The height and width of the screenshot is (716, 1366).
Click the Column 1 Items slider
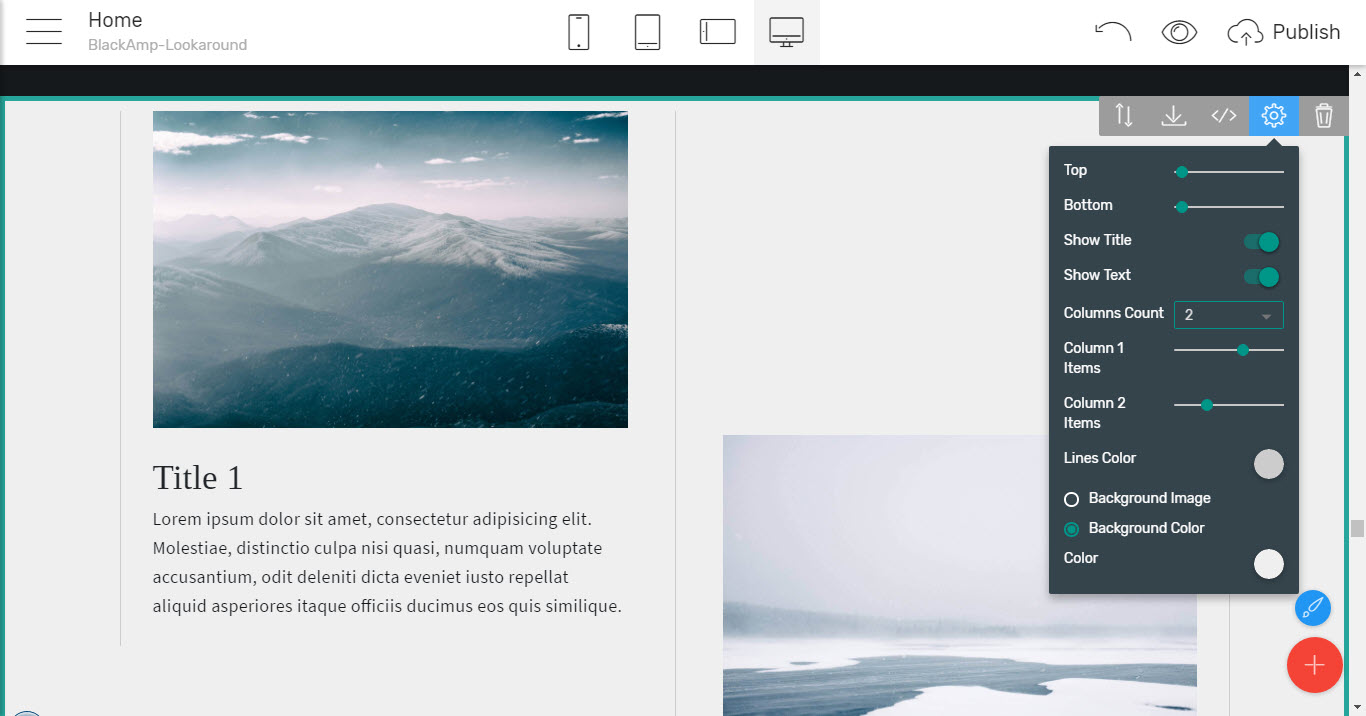click(1228, 350)
